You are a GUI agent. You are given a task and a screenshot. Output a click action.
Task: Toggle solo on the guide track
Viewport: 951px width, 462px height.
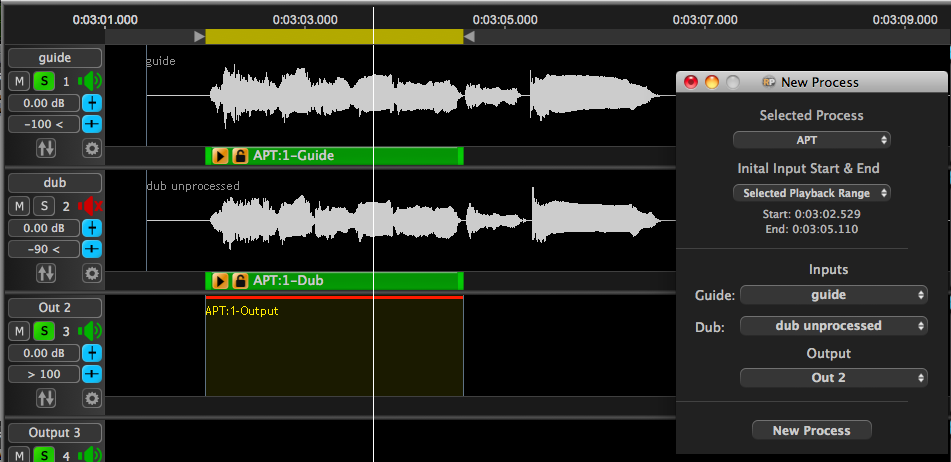44,81
